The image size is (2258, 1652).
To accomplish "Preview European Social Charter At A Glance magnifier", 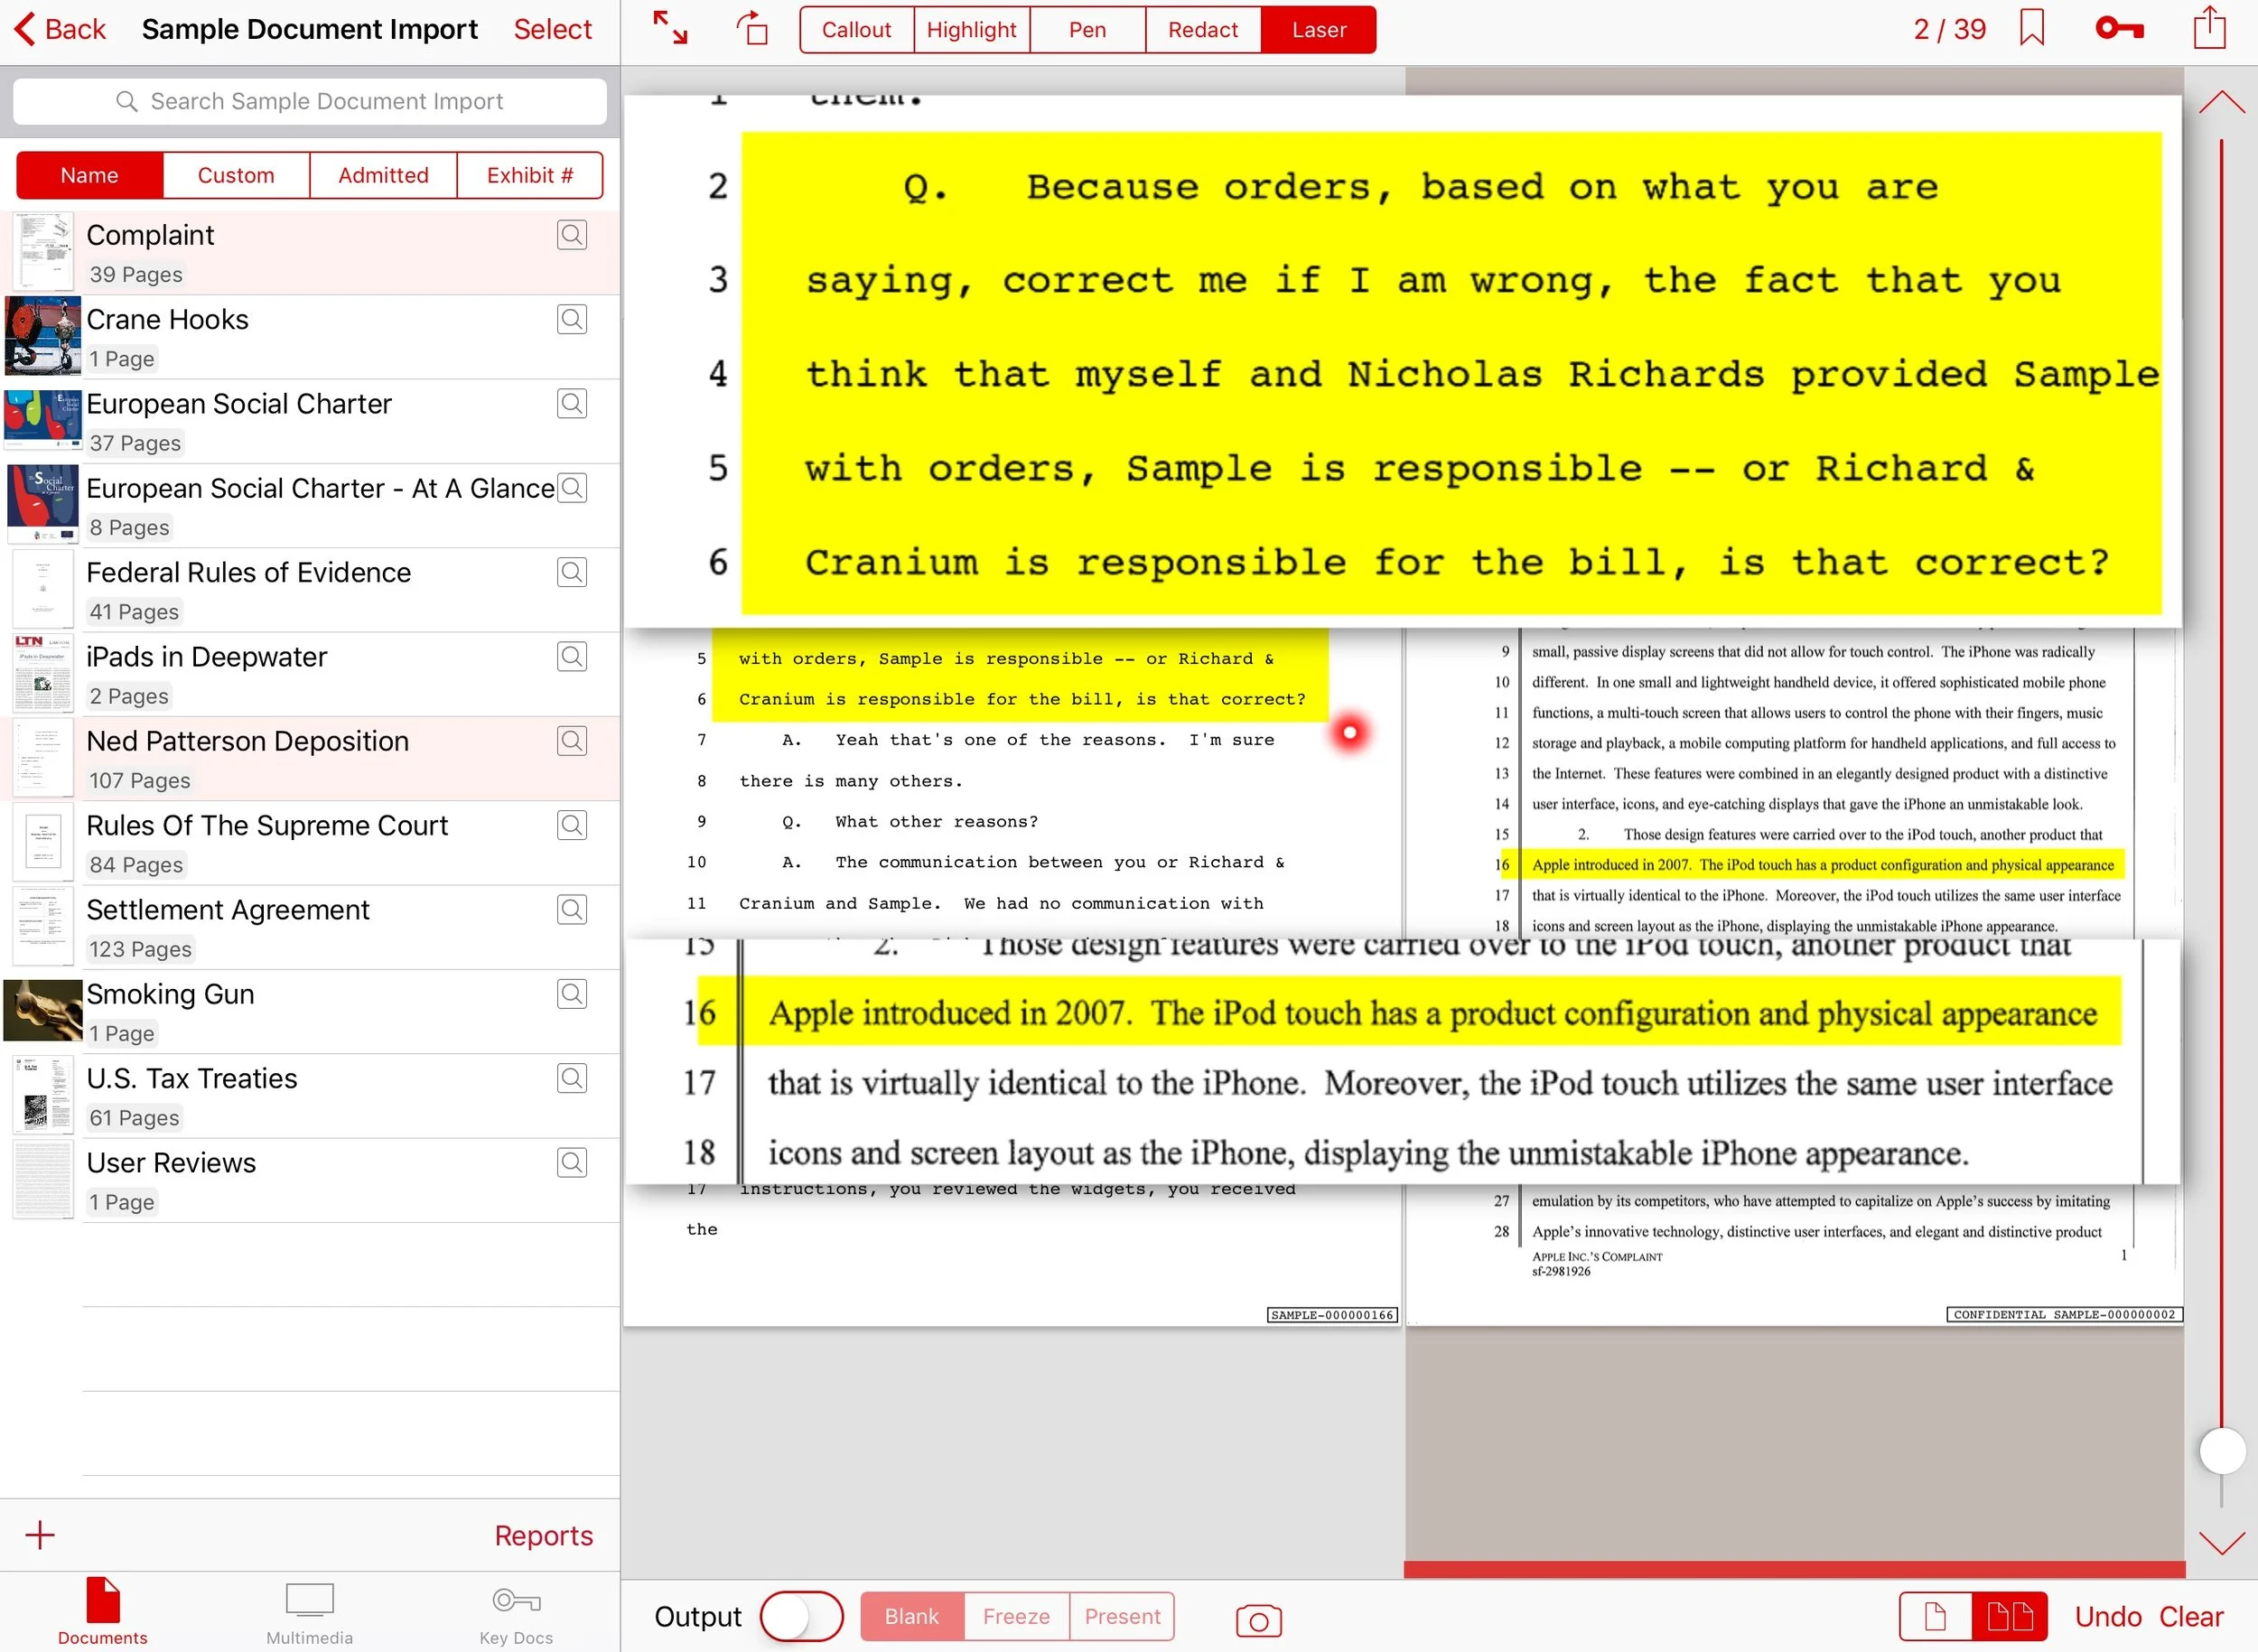I will coord(572,488).
